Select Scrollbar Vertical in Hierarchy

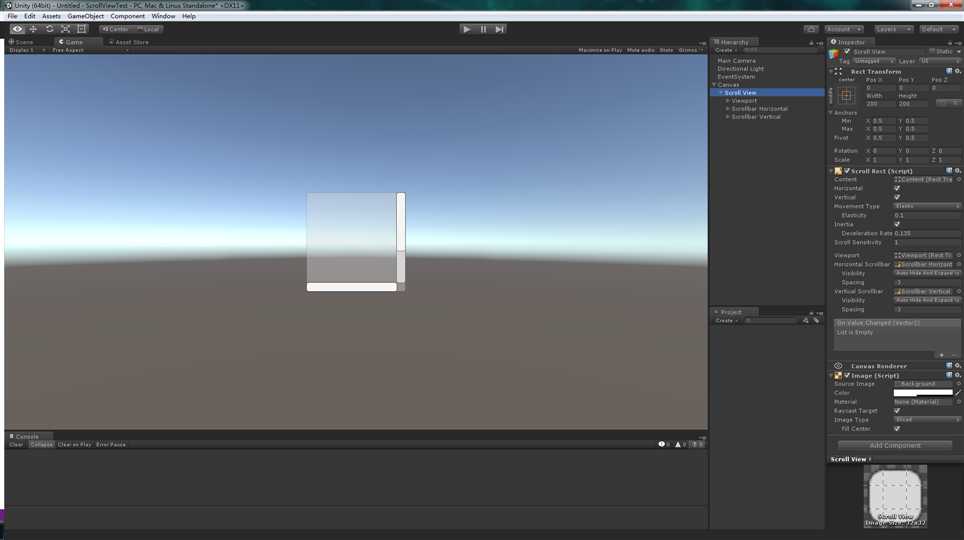[x=756, y=117]
